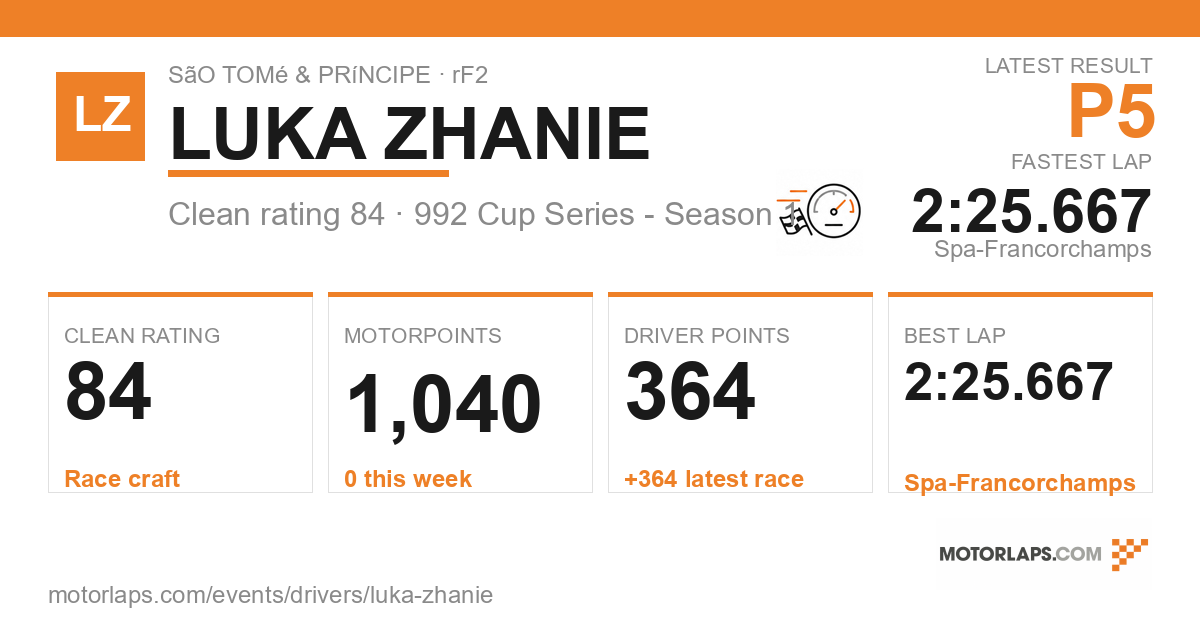Screen dimensions: 1200x630
Task: Click orange Spa-Francorchamps in Best Lap card
Action: 1020,483
